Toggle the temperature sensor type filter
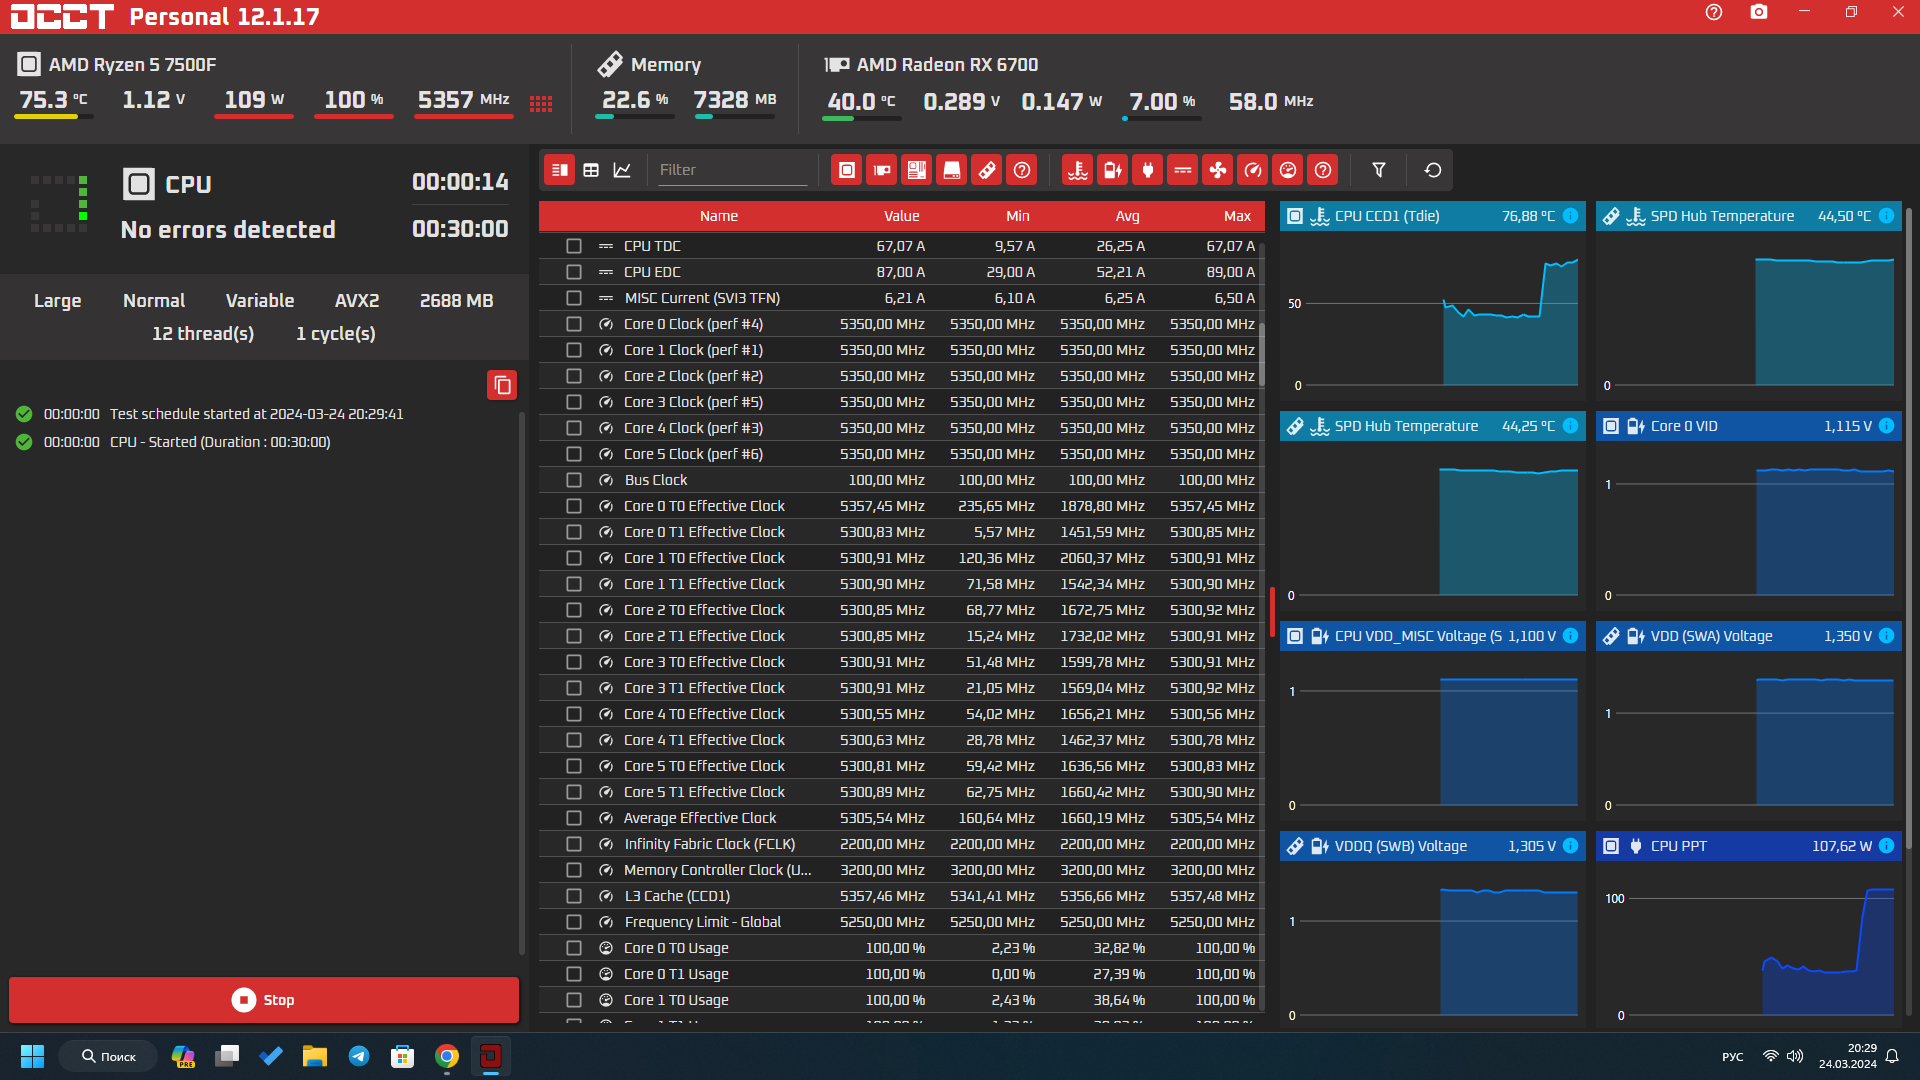 pos(1077,170)
